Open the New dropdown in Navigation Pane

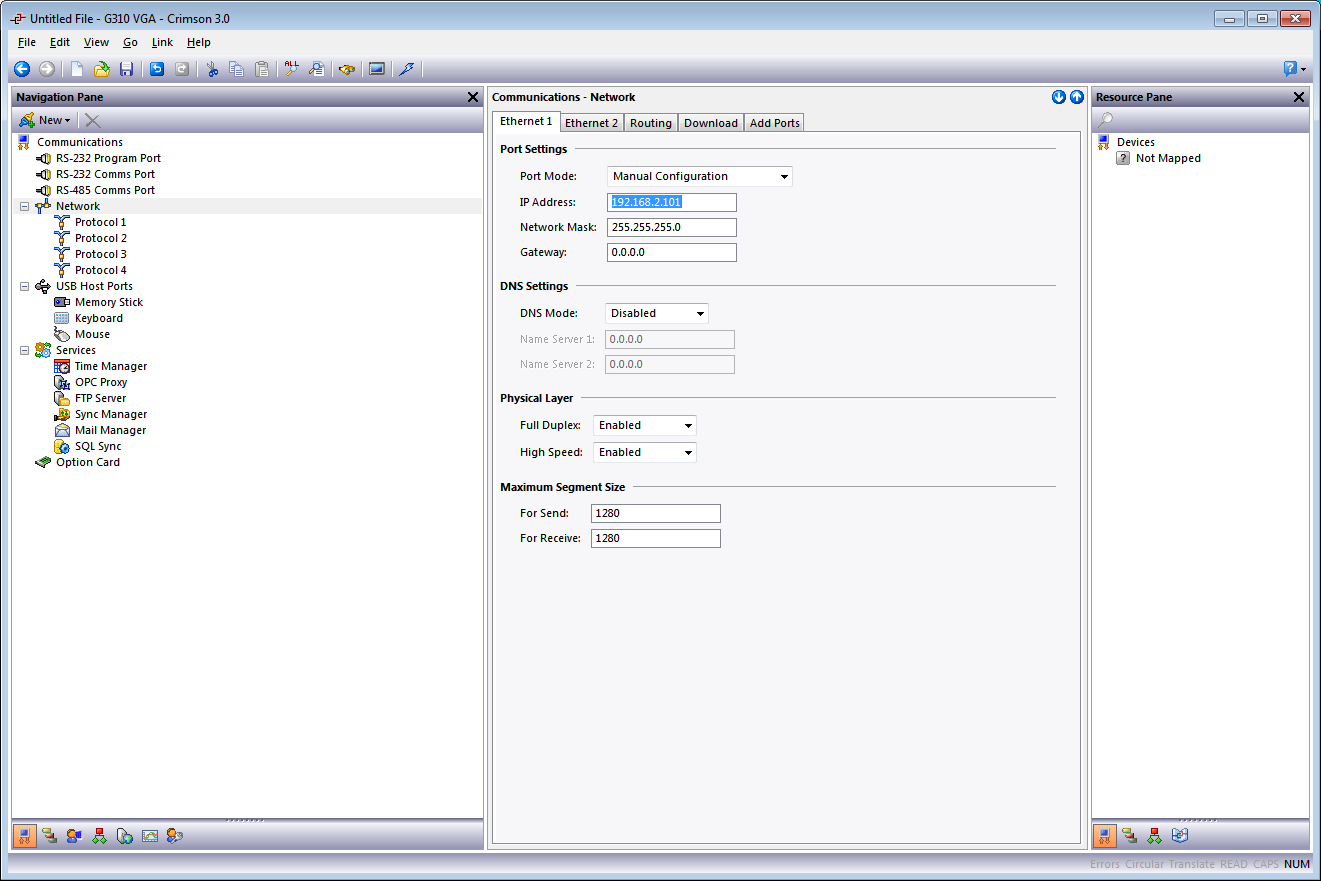[45, 120]
